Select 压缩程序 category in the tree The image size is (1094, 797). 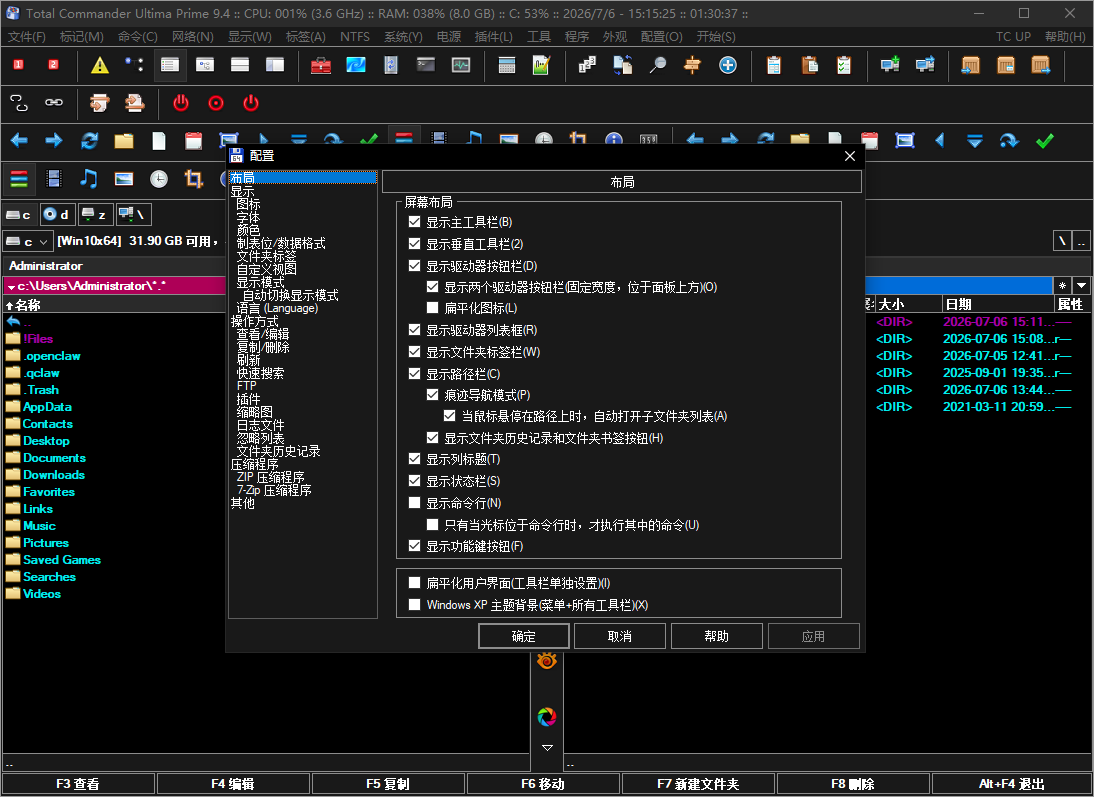(x=255, y=464)
